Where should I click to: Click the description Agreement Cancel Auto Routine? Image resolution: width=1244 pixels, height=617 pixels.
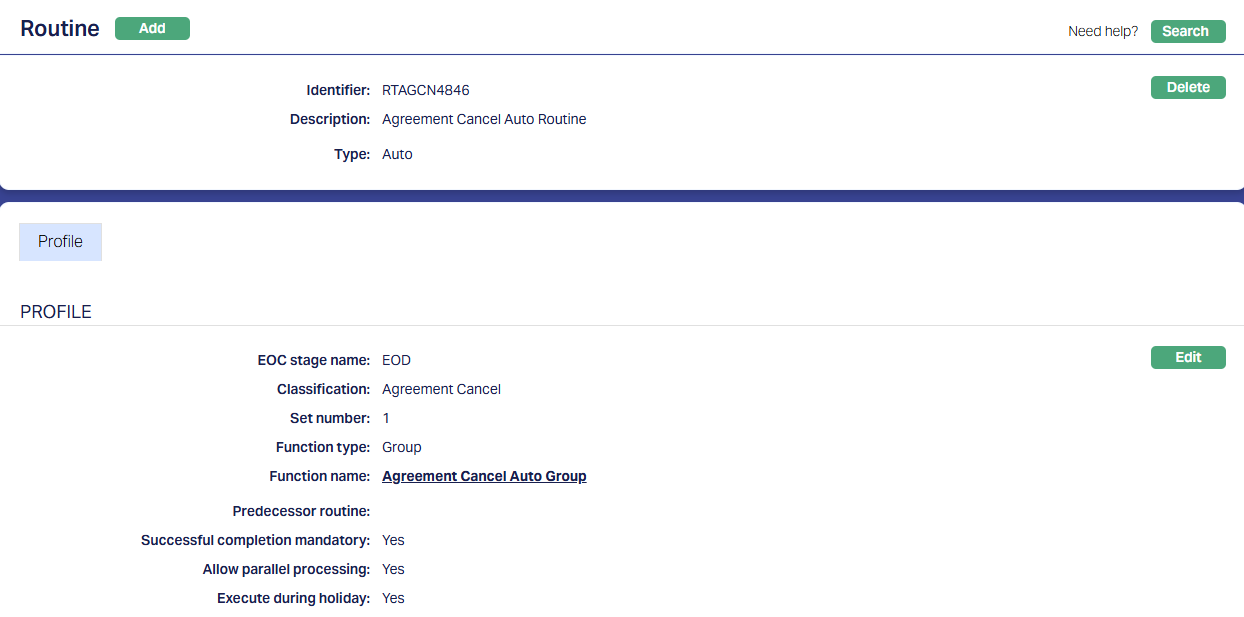[484, 120]
